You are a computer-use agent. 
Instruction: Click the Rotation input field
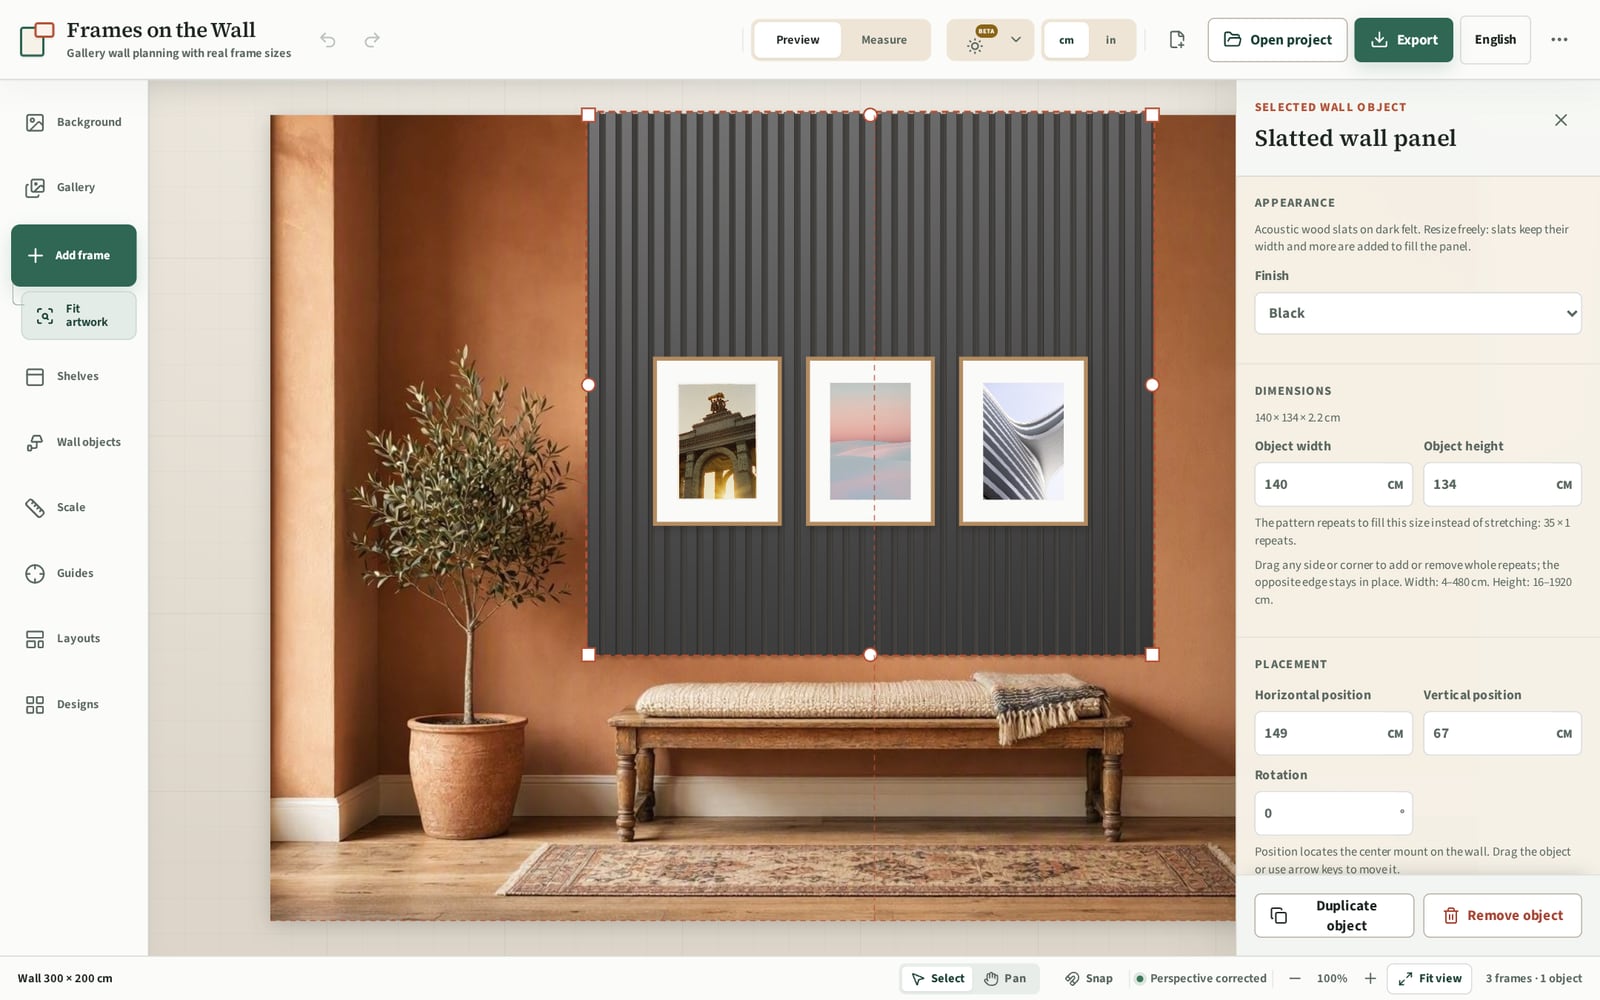click(1333, 814)
